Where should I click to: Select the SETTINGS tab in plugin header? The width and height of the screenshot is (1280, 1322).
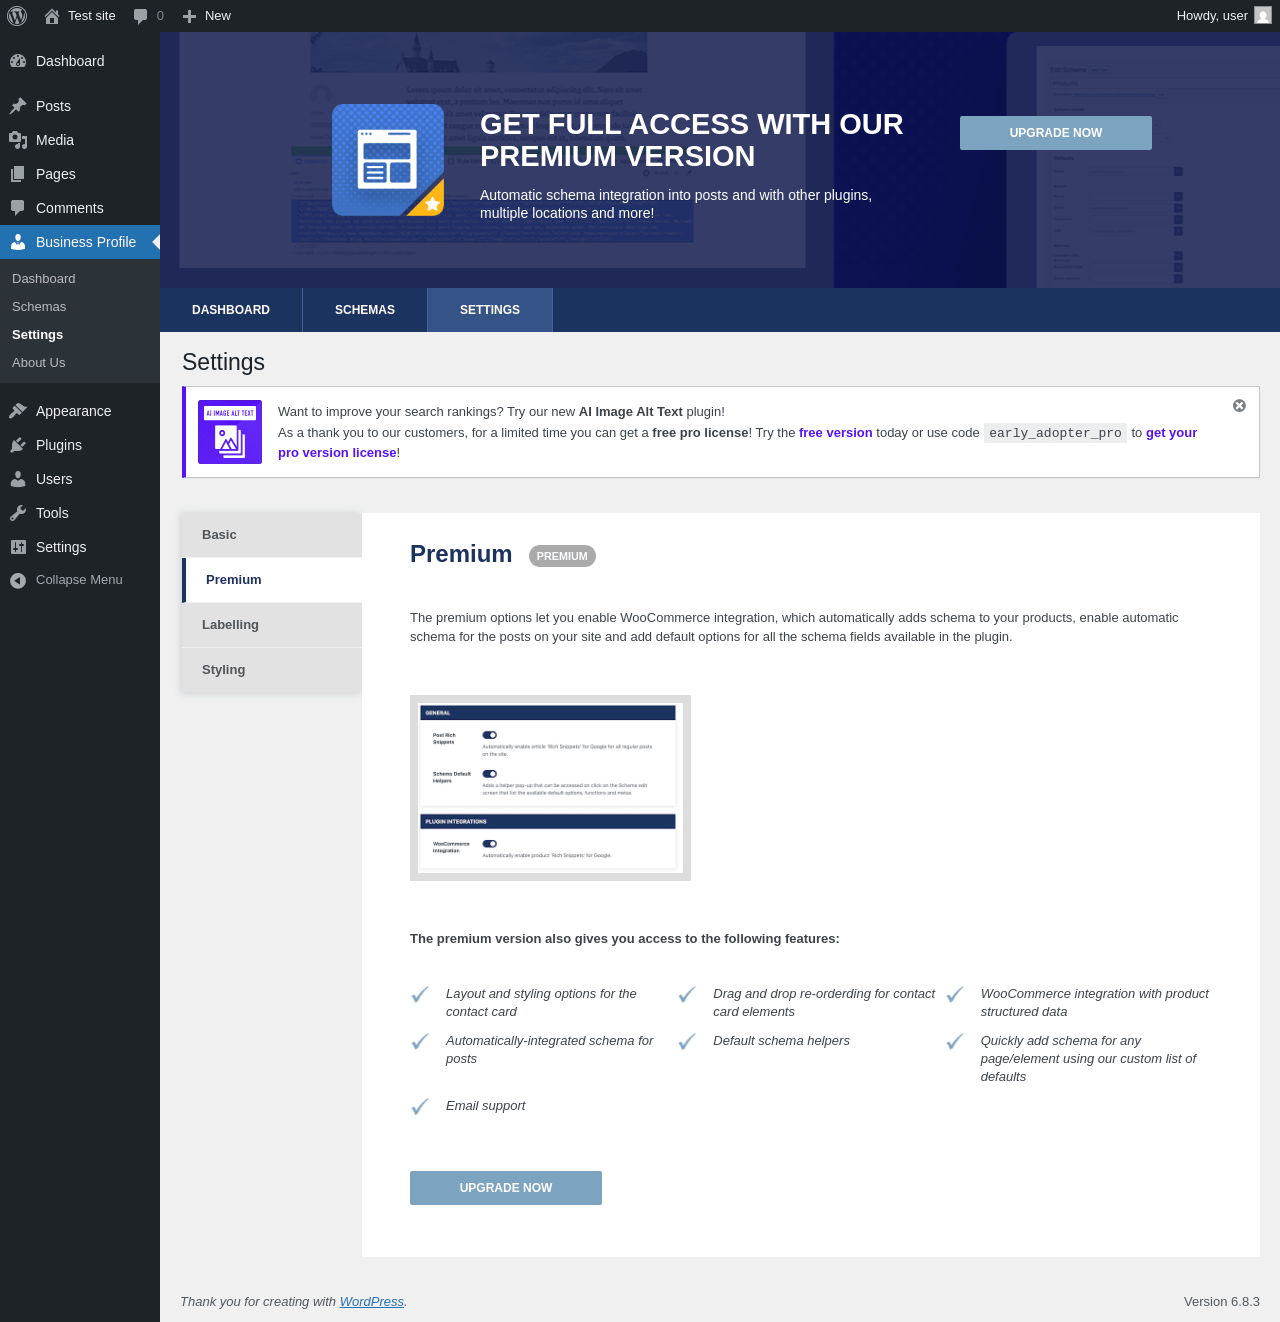point(490,310)
